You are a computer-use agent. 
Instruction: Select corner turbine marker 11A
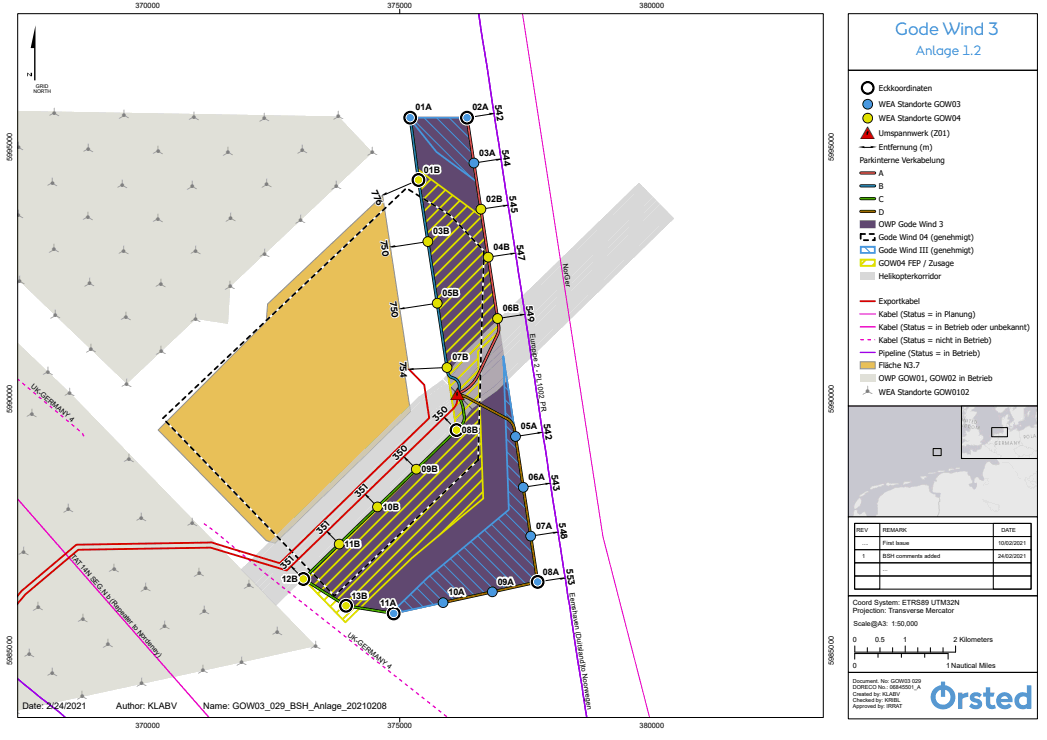[393, 612]
